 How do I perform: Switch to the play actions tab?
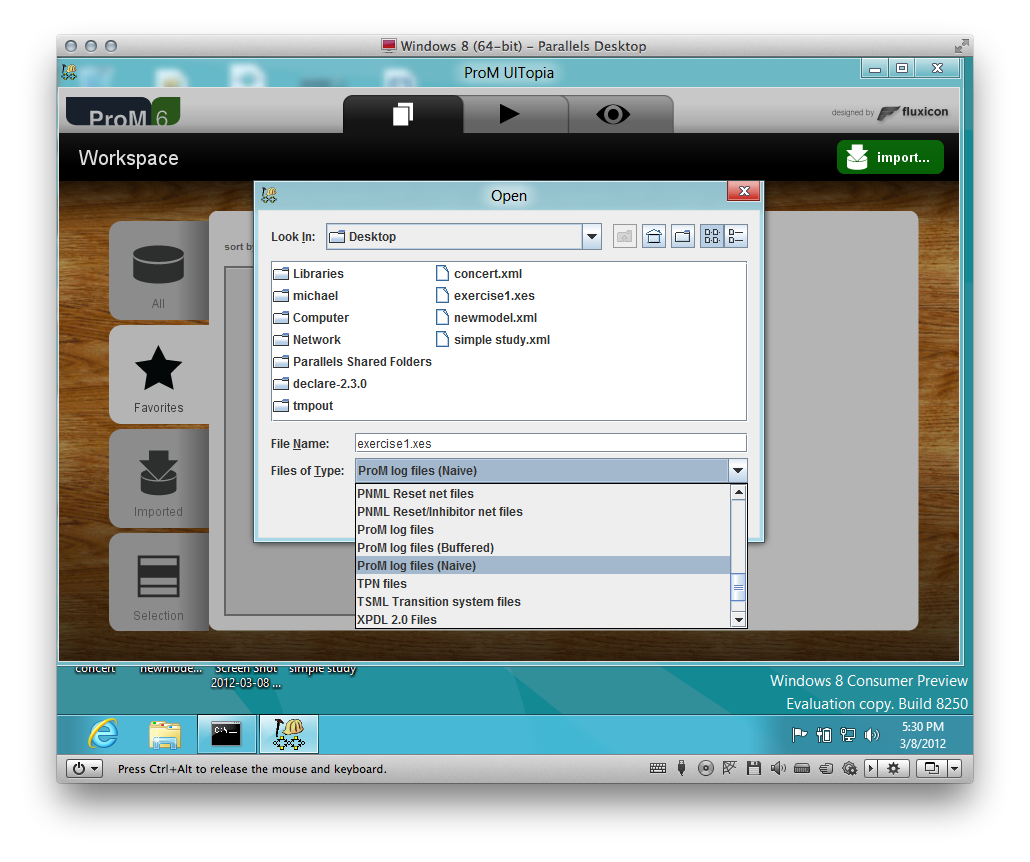pos(509,114)
